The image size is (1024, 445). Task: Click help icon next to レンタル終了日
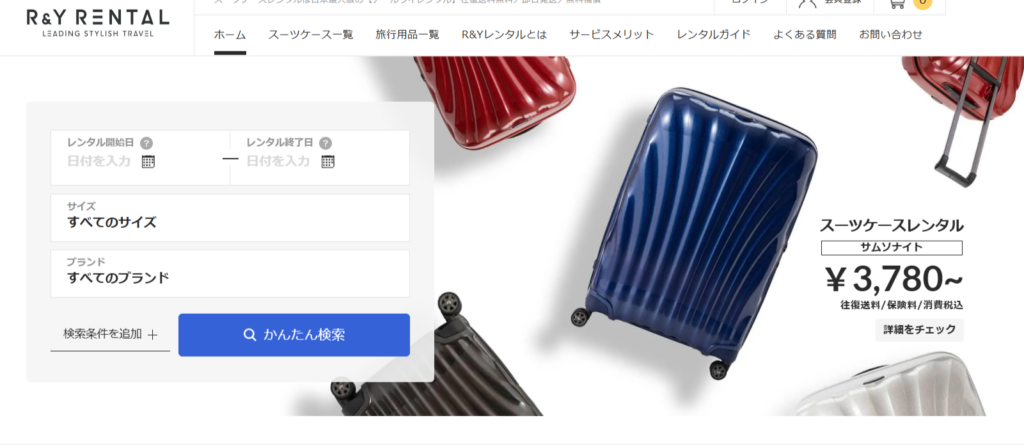point(325,143)
